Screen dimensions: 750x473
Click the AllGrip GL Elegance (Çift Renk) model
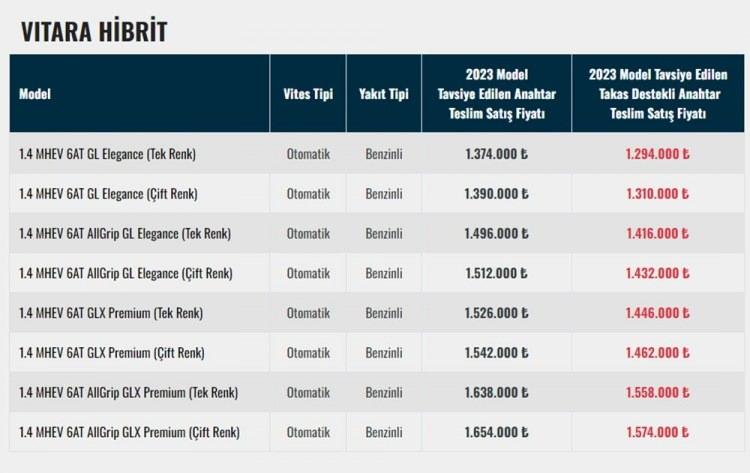pos(126,273)
